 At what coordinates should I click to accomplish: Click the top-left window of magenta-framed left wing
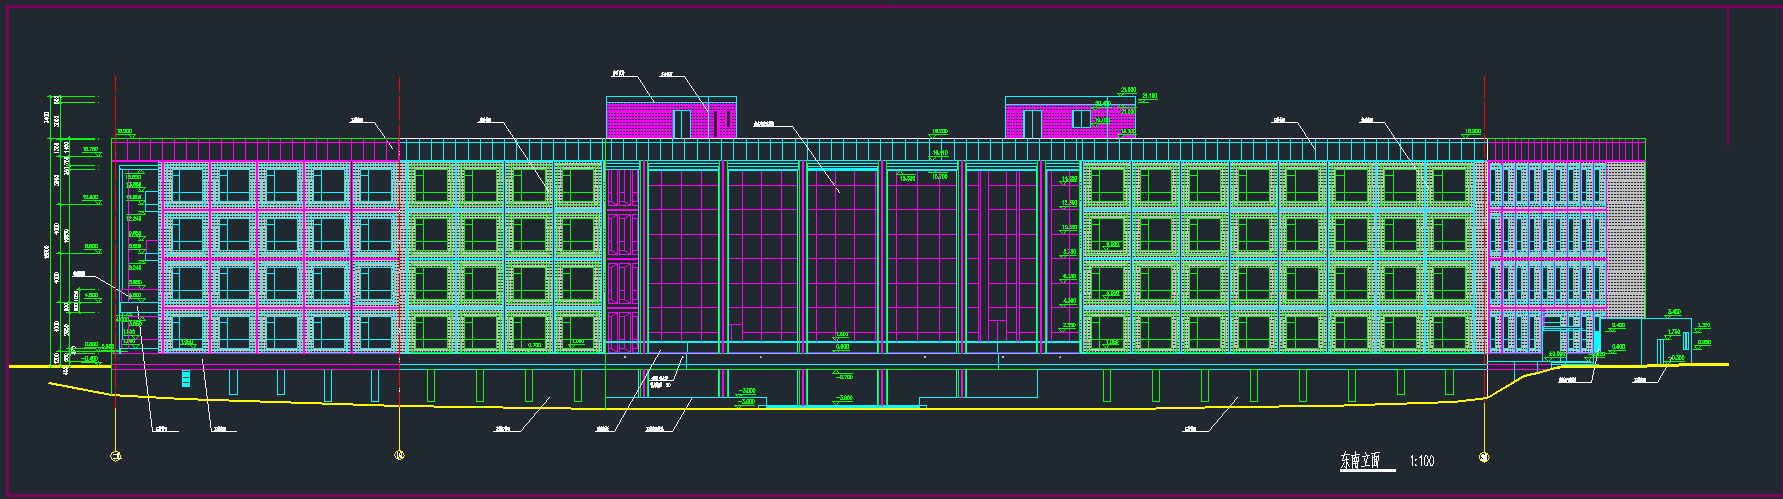point(184,185)
